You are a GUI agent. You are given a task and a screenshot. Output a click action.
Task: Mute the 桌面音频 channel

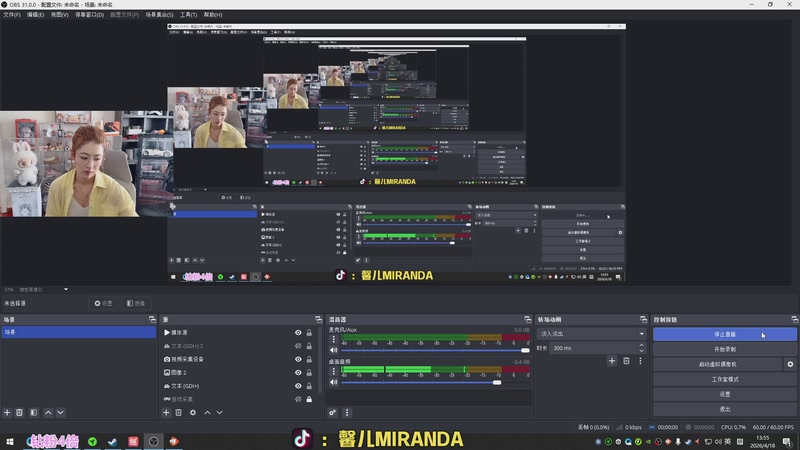[x=334, y=382]
